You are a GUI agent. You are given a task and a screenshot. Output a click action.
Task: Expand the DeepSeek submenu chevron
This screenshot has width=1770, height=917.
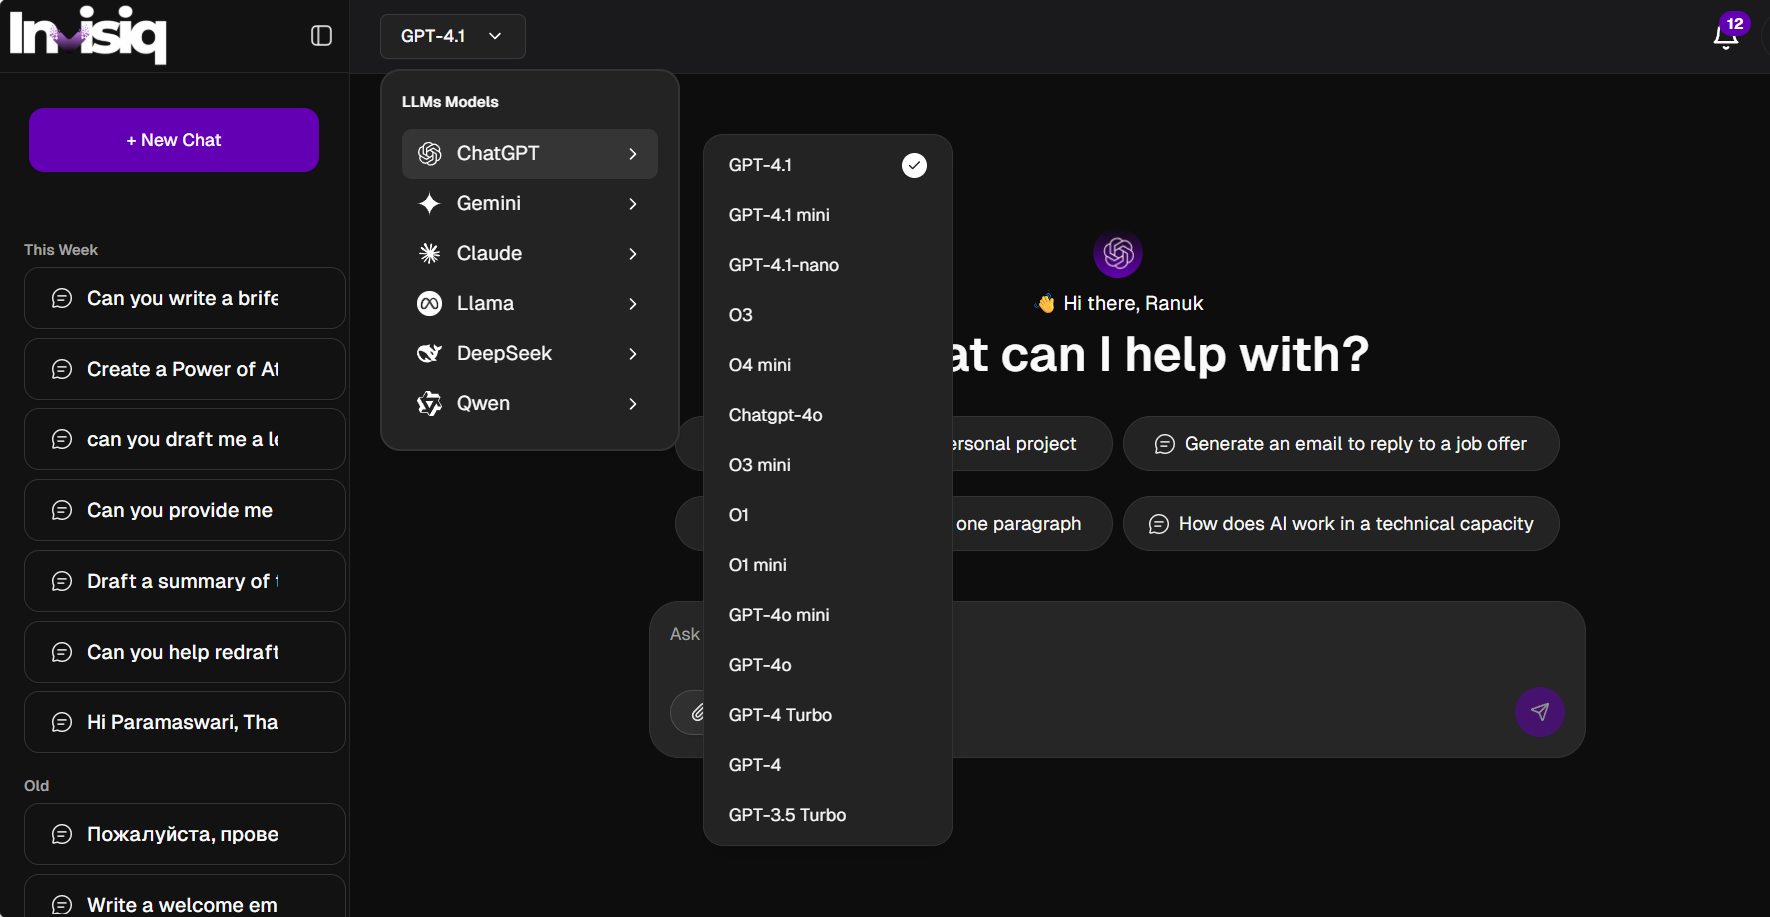click(633, 354)
